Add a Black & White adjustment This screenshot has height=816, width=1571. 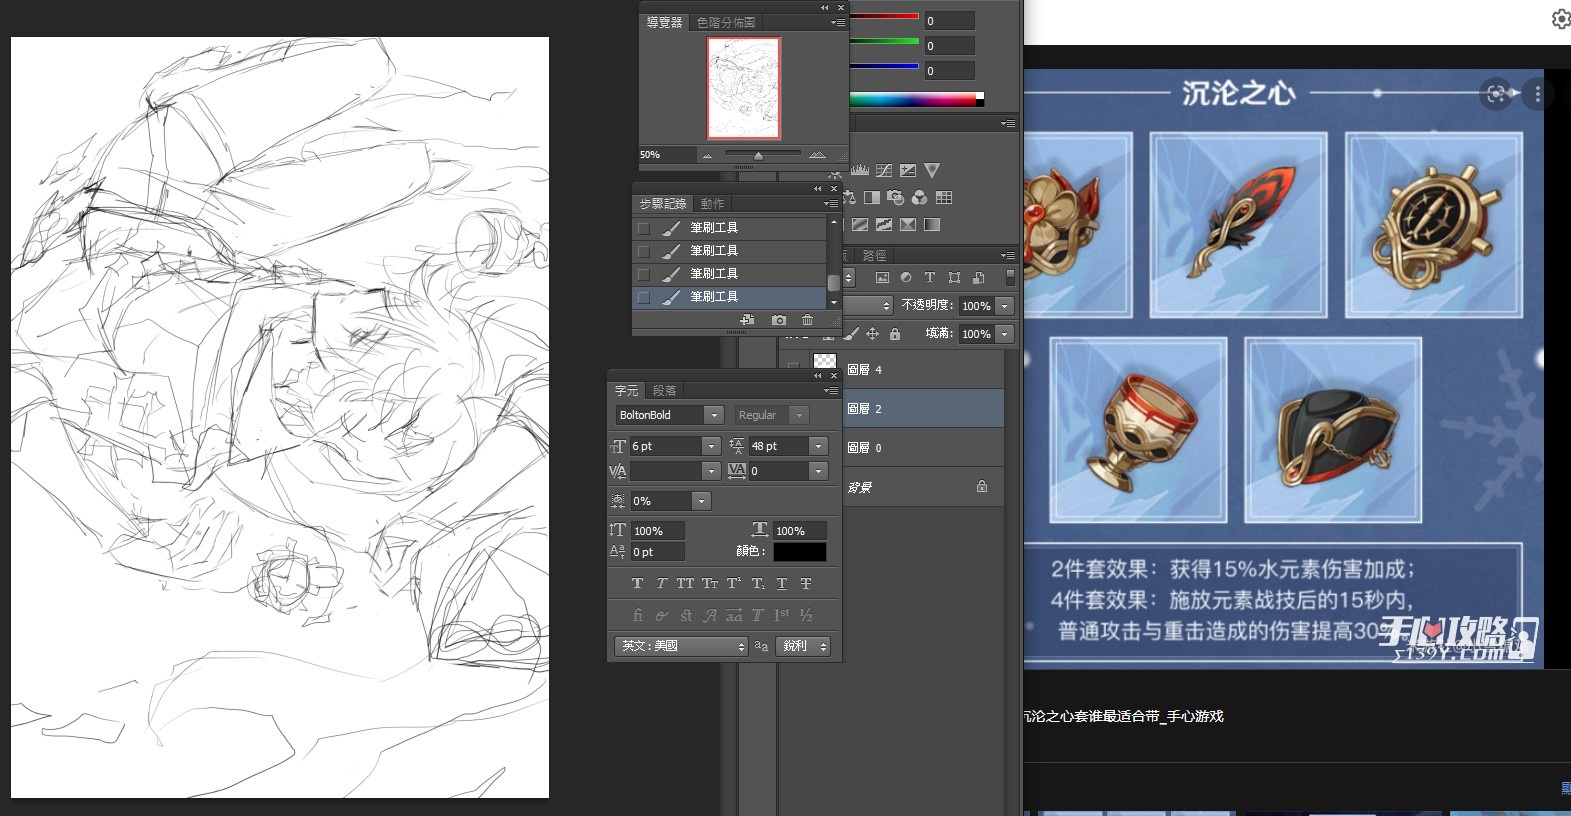coord(872,198)
